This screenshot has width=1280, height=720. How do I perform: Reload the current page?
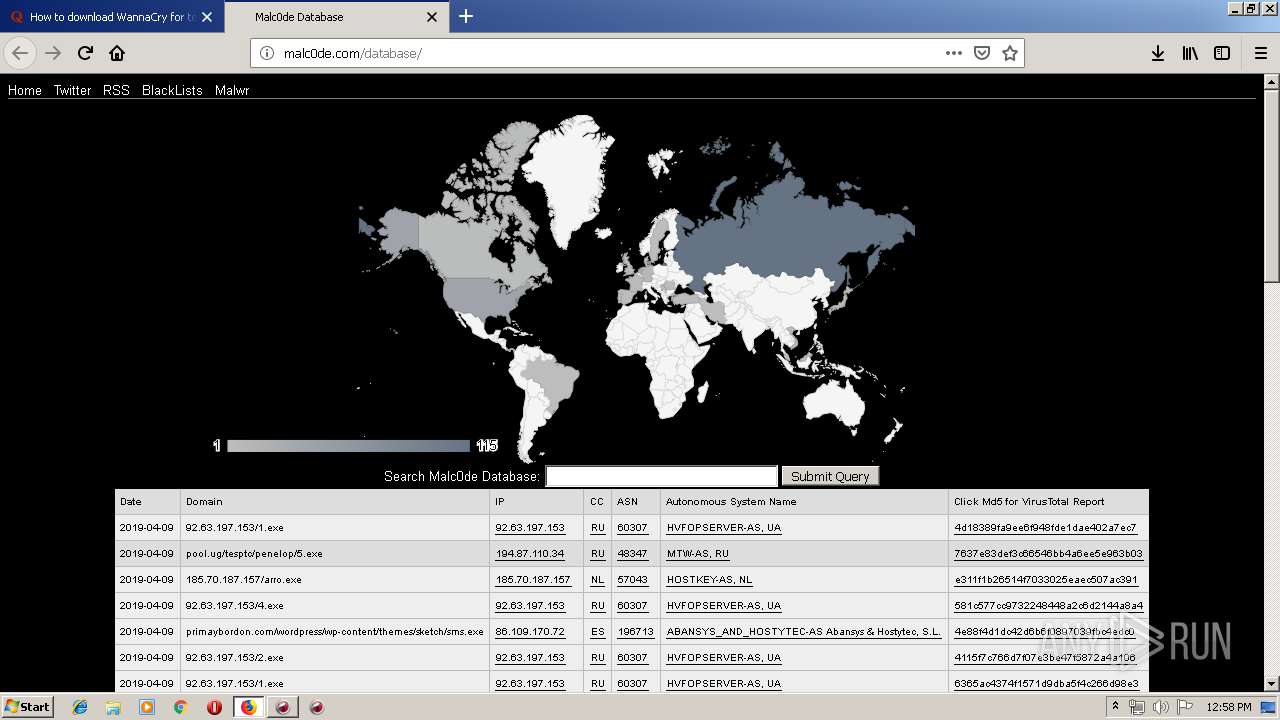tap(85, 53)
